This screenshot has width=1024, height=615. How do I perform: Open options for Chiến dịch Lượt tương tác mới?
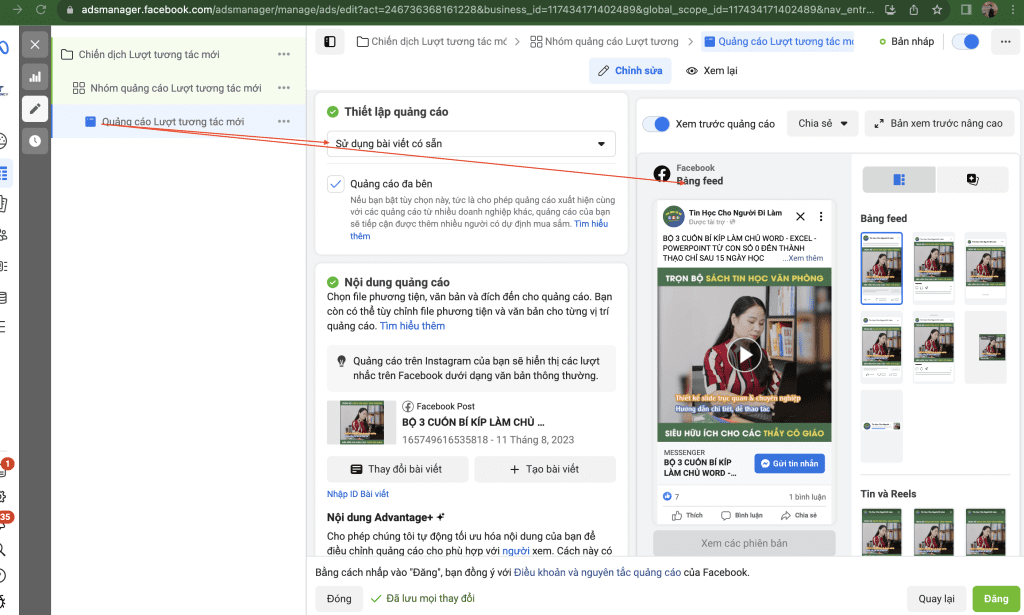click(283, 54)
